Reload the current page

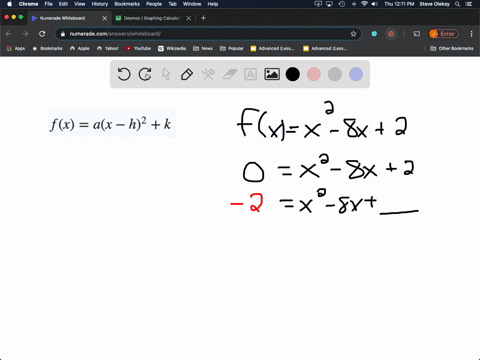[x=42, y=34]
